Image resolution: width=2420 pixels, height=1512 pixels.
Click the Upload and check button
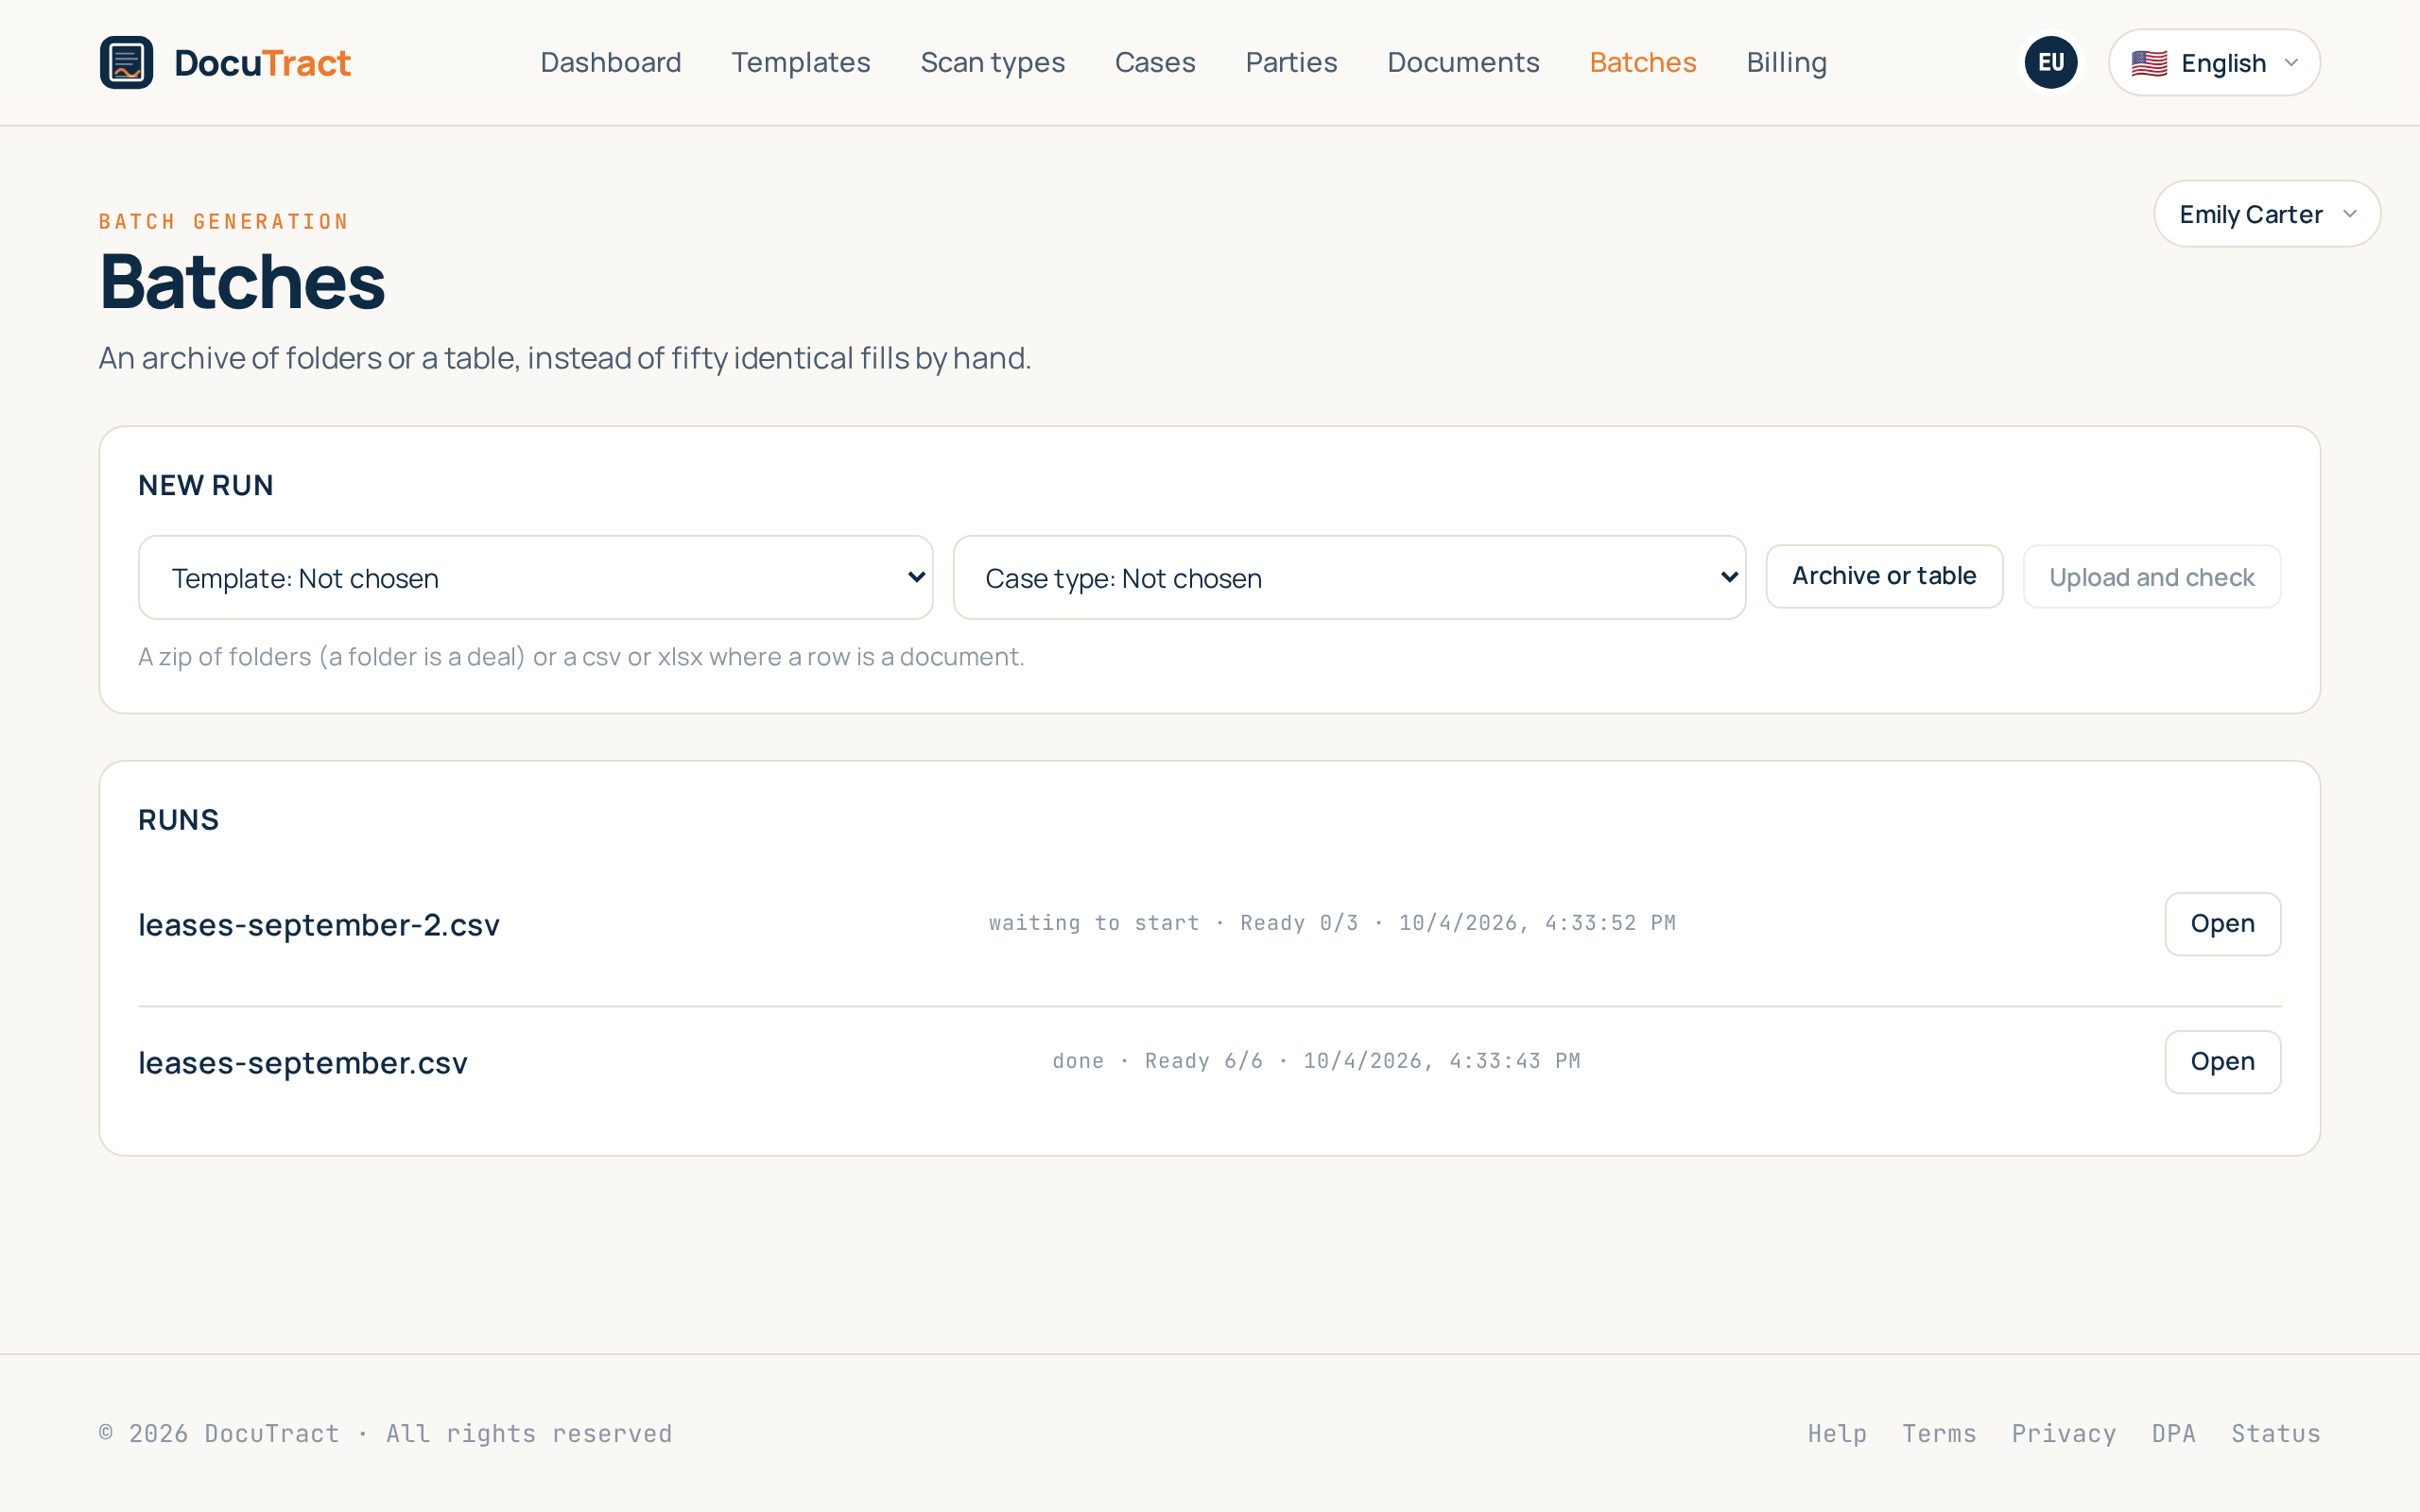tap(2151, 577)
